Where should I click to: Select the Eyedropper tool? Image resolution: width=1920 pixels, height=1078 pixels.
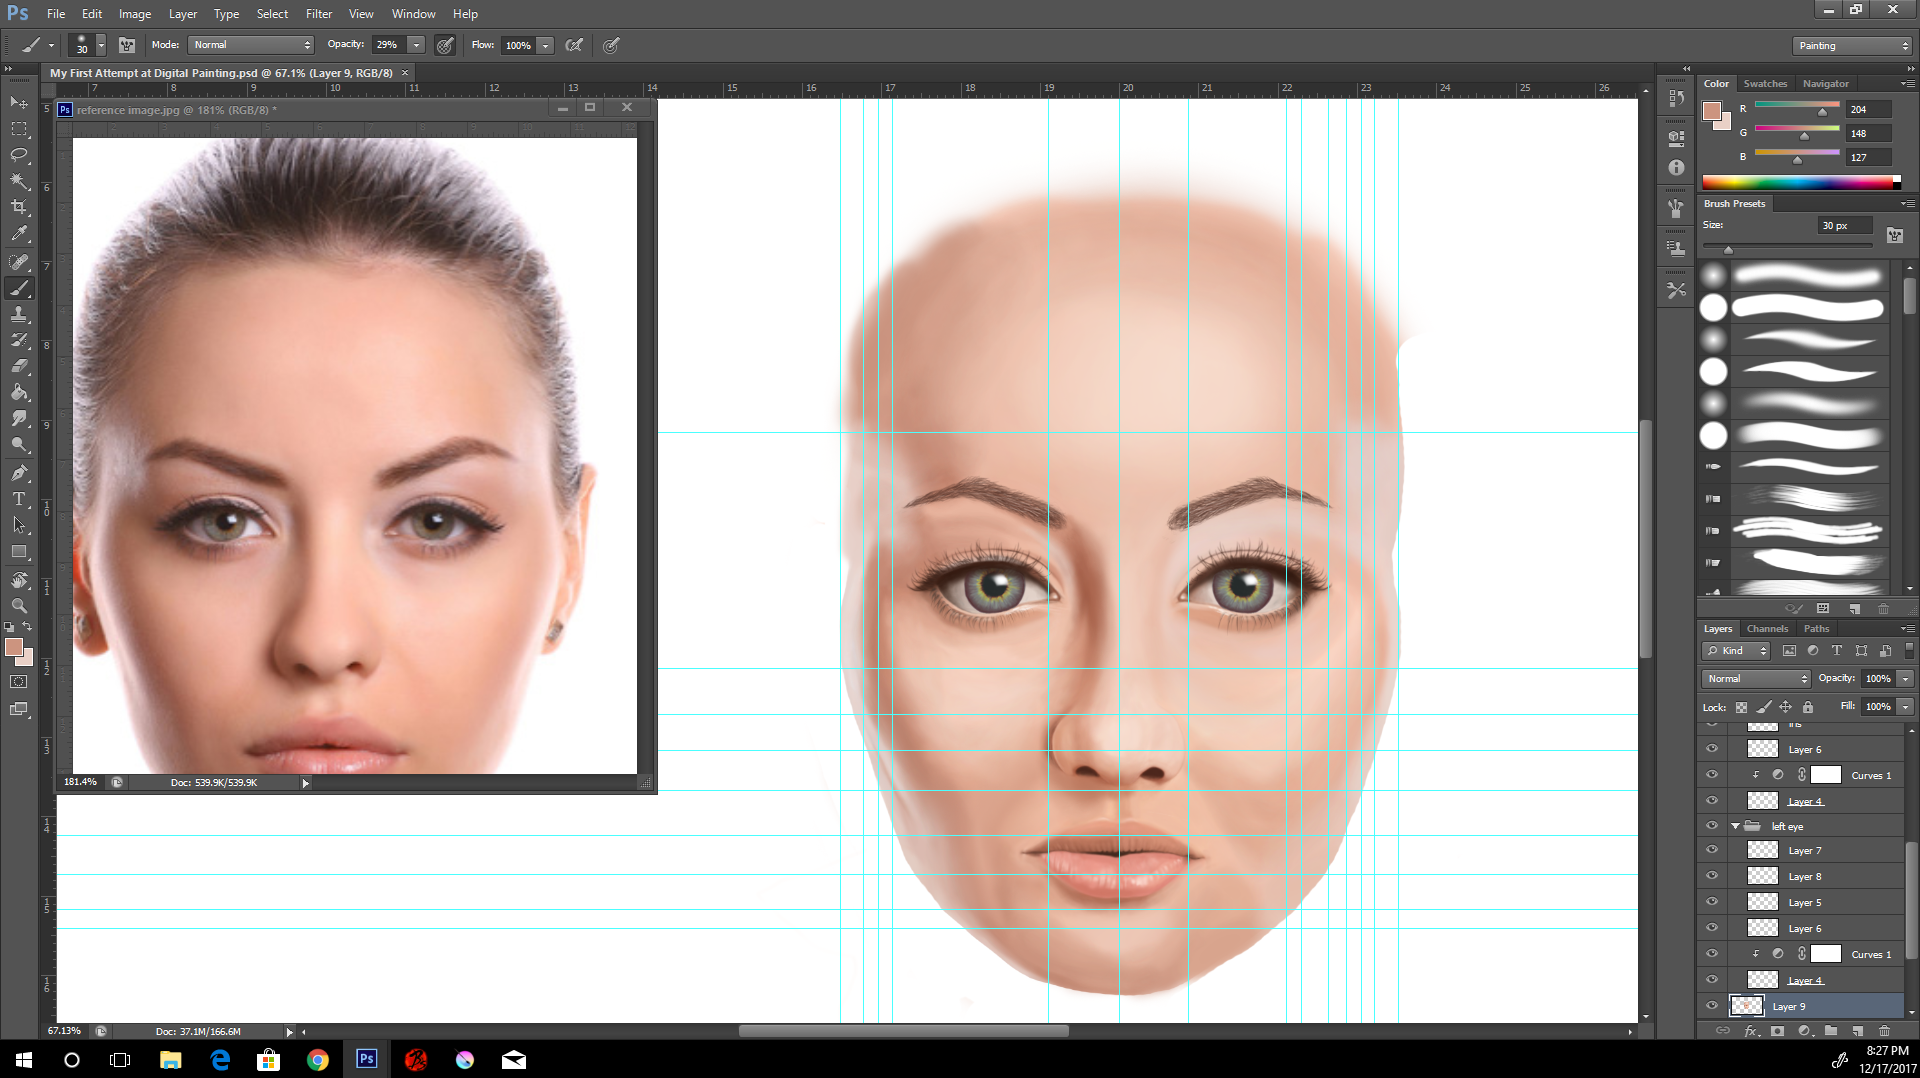tap(19, 233)
